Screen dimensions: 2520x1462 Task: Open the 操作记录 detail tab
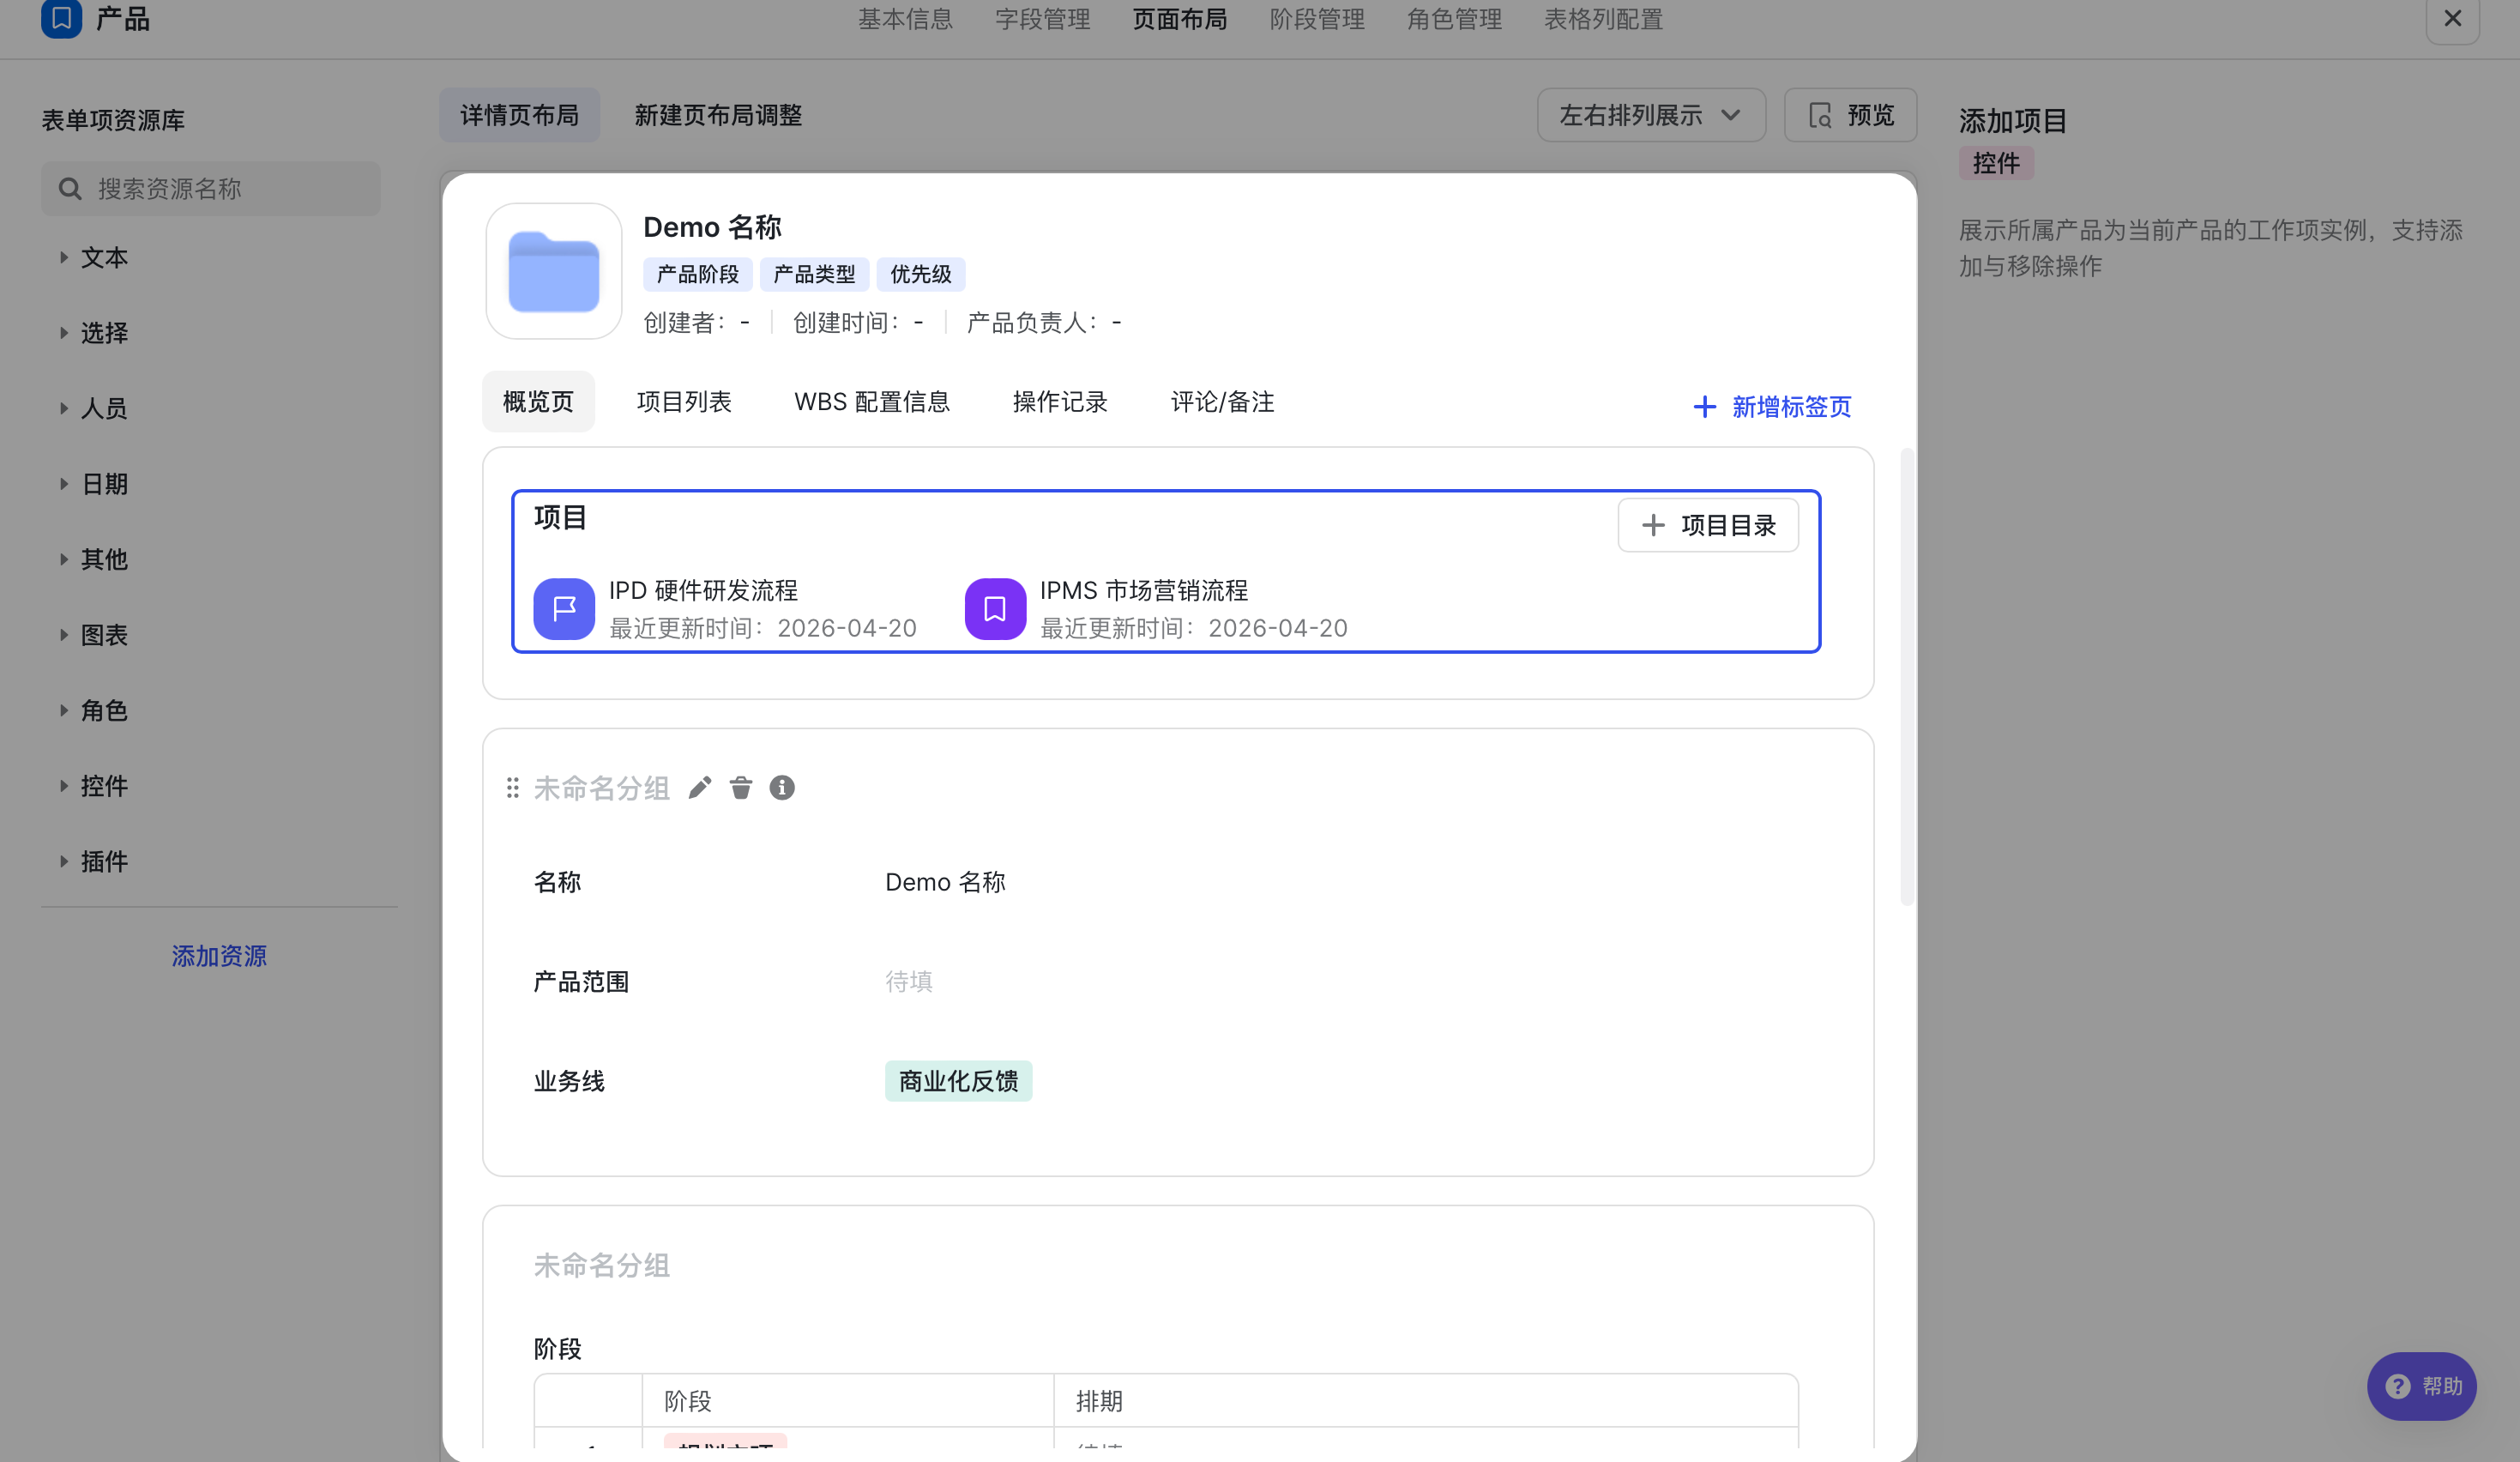point(1060,402)
